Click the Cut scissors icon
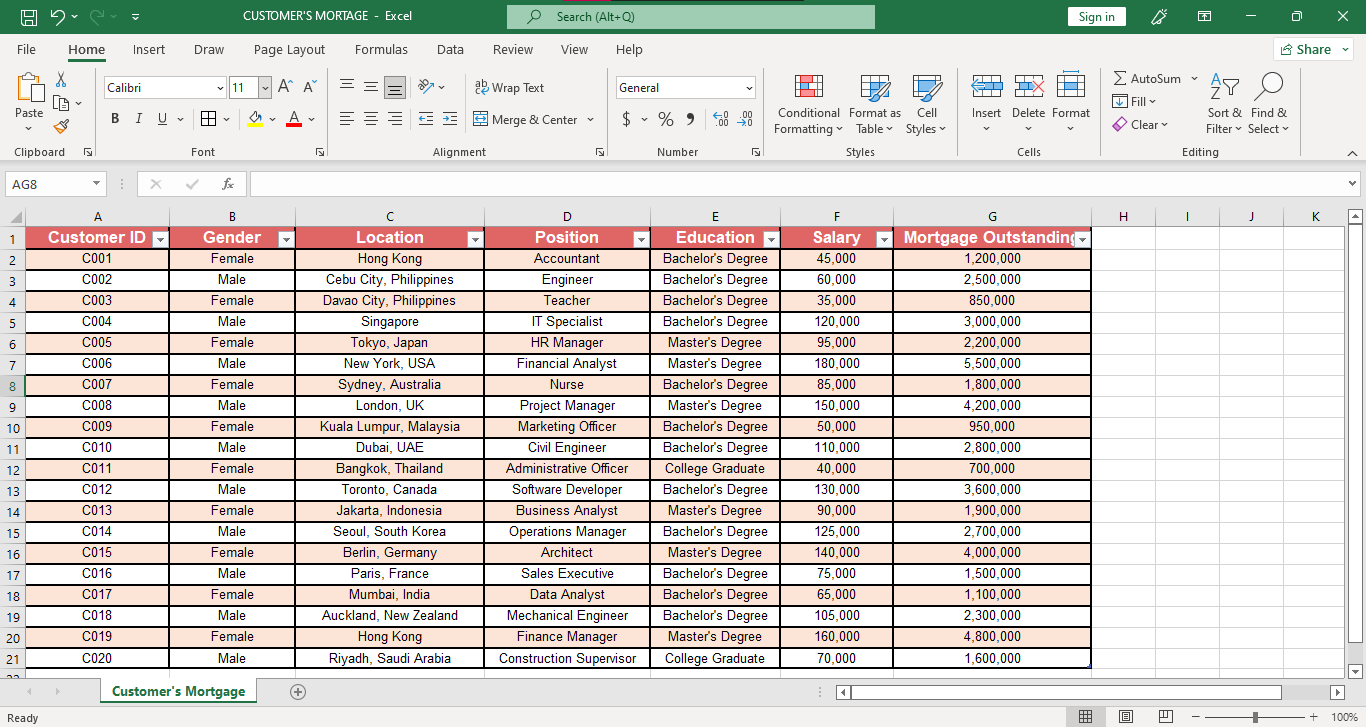The image size is (1366, 727). [x=61, y=80]
